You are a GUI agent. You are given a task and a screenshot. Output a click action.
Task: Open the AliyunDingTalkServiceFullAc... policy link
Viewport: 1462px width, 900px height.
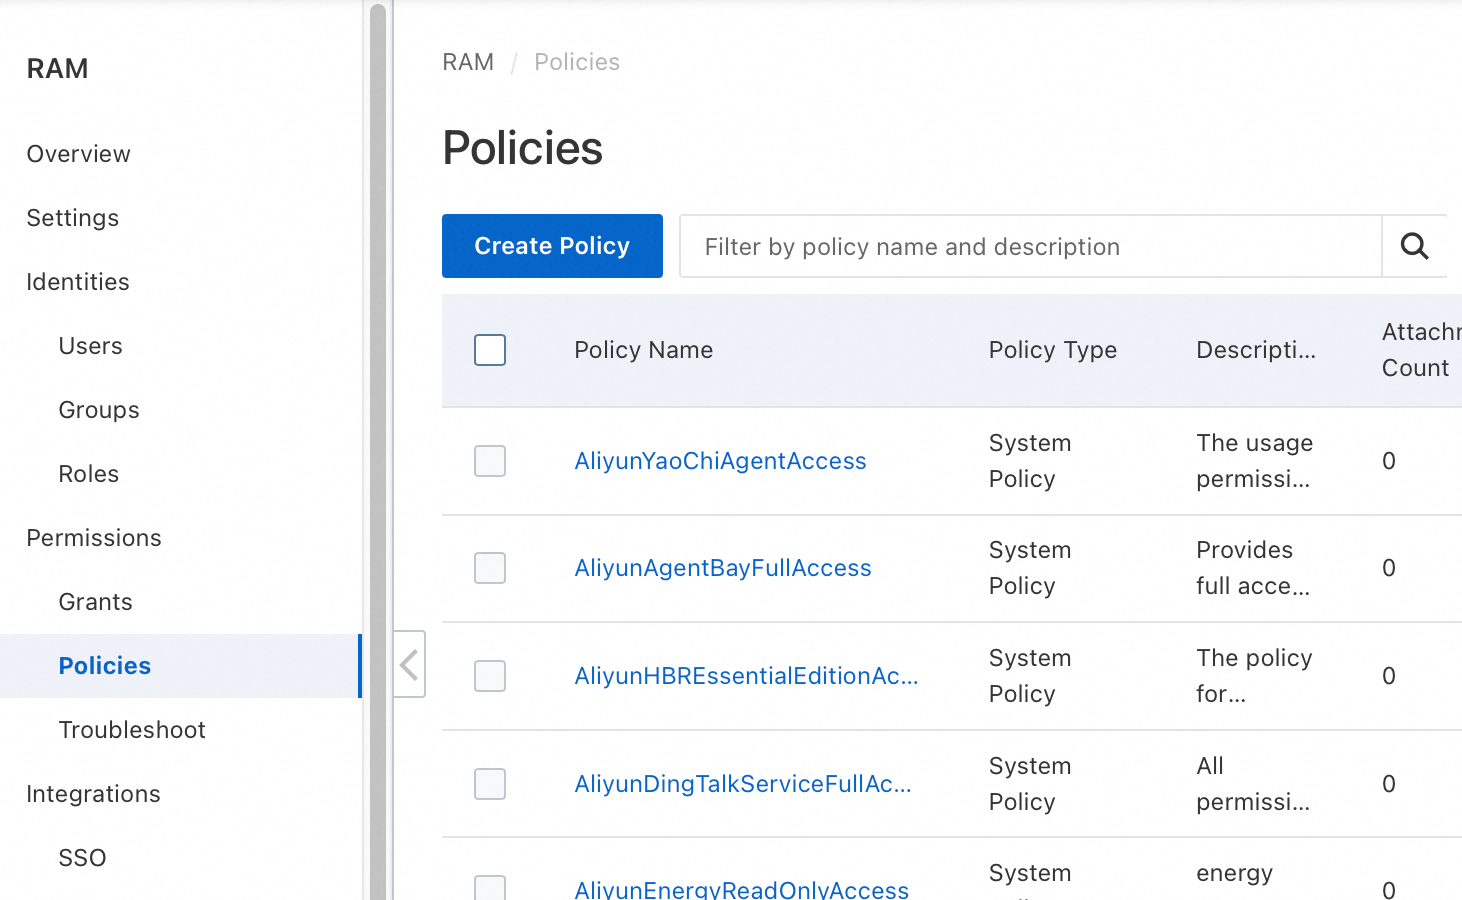[x=743, y=784]
